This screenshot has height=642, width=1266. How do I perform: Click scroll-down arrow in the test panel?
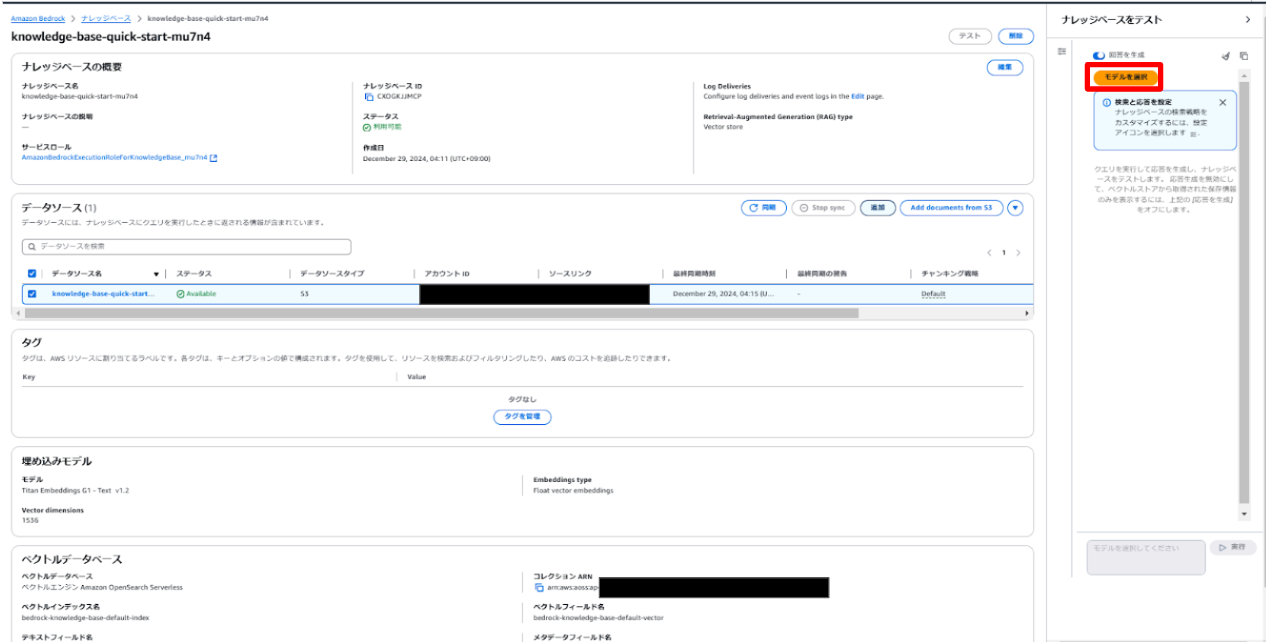(1244, 514)
